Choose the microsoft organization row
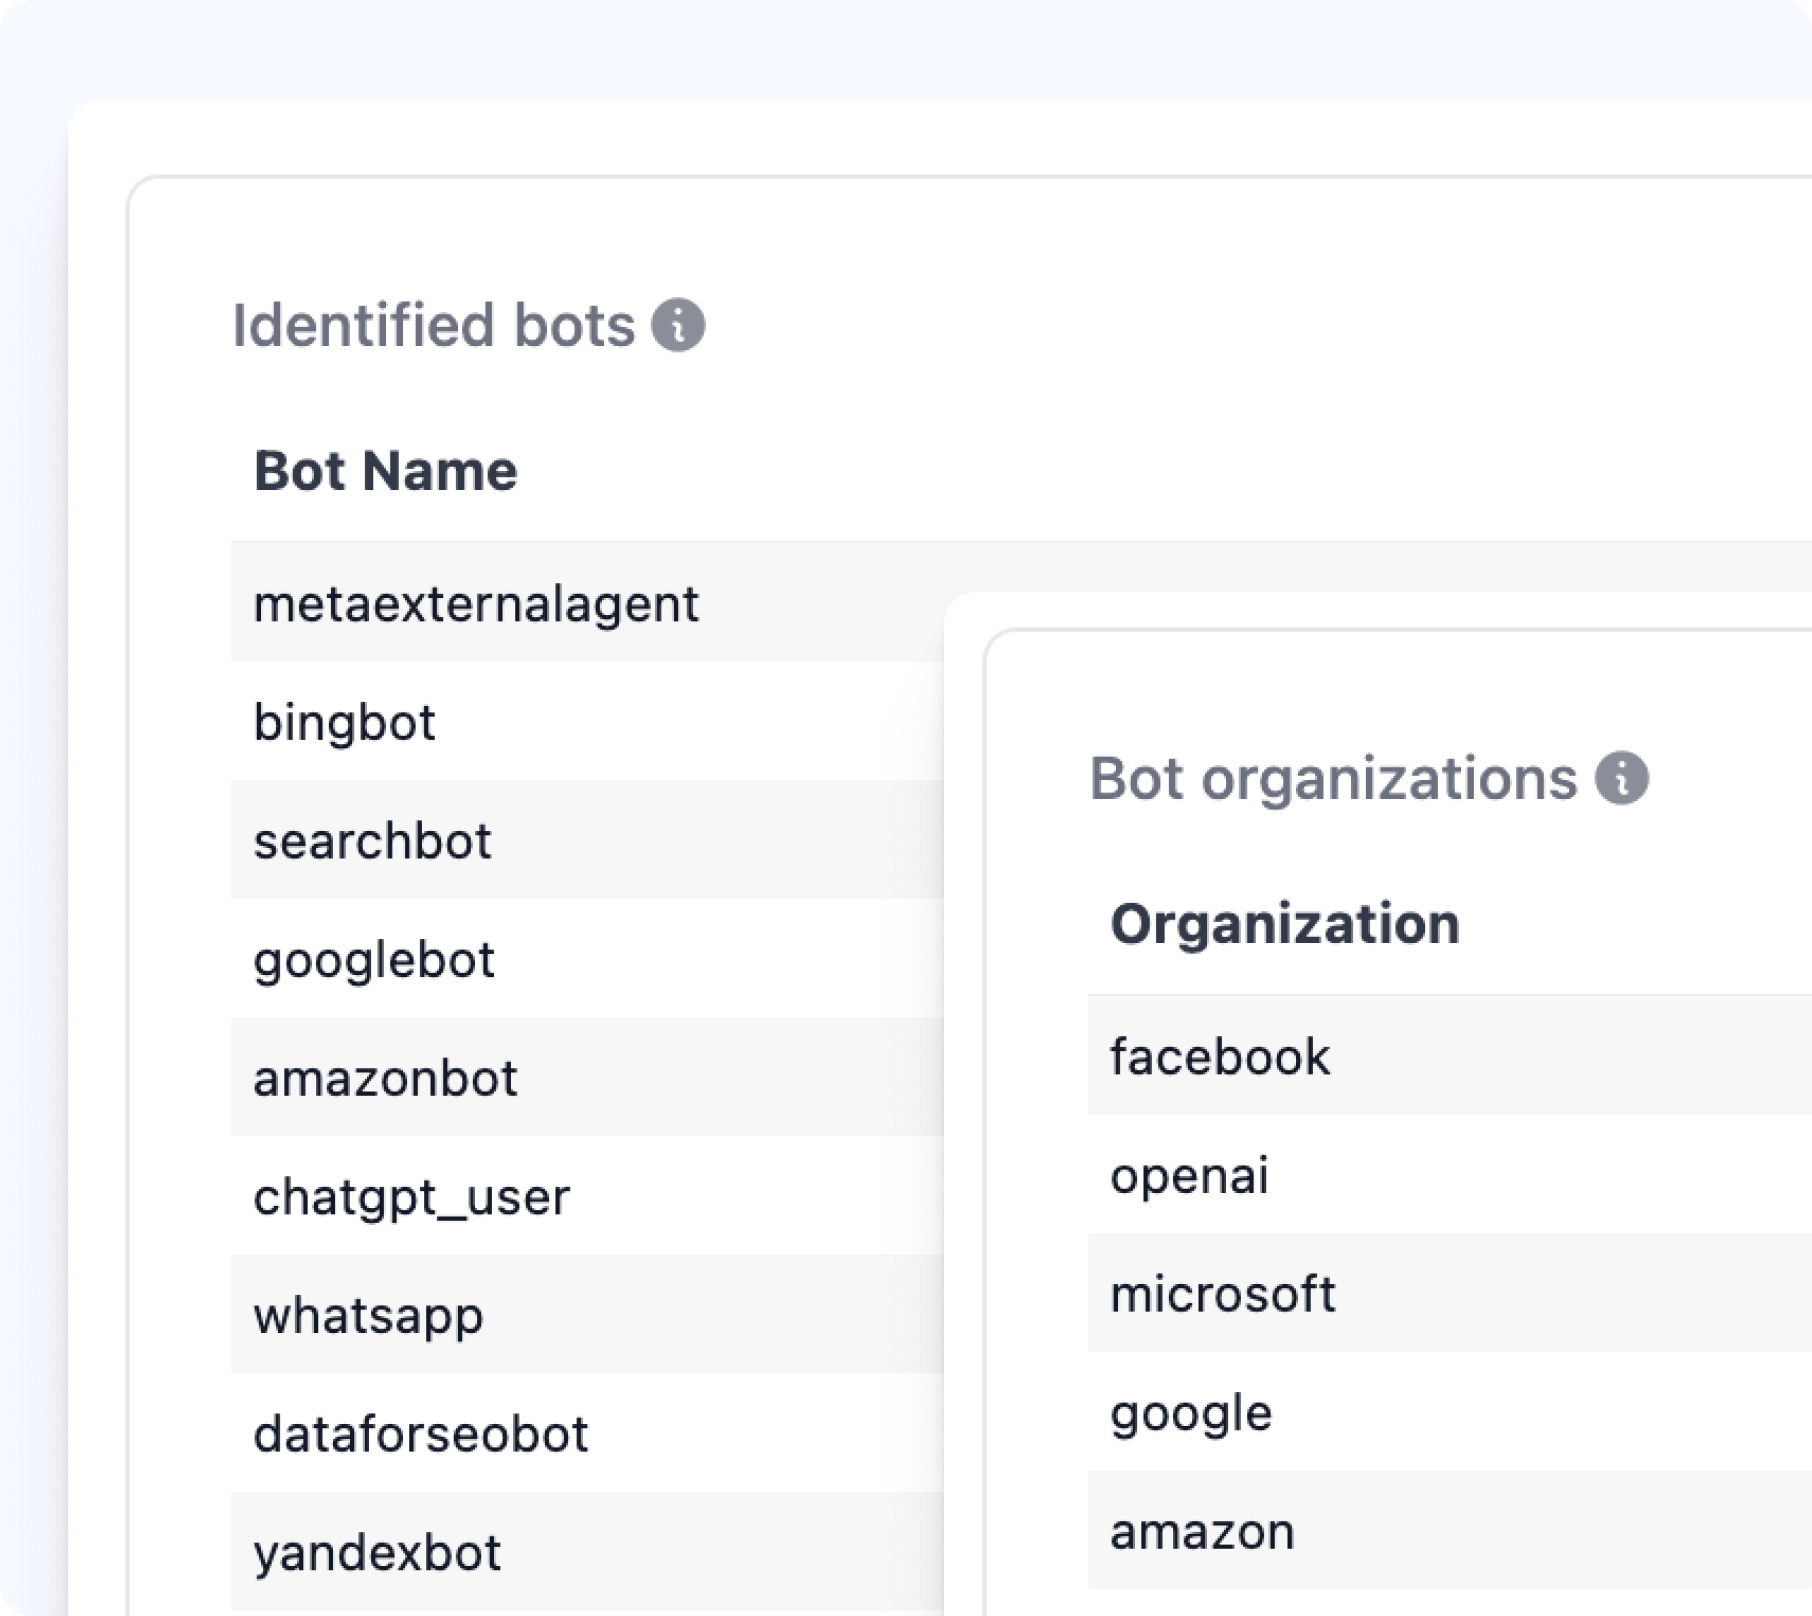This screenshot has height=1616, width=1812. (x=1222, y=1293)
